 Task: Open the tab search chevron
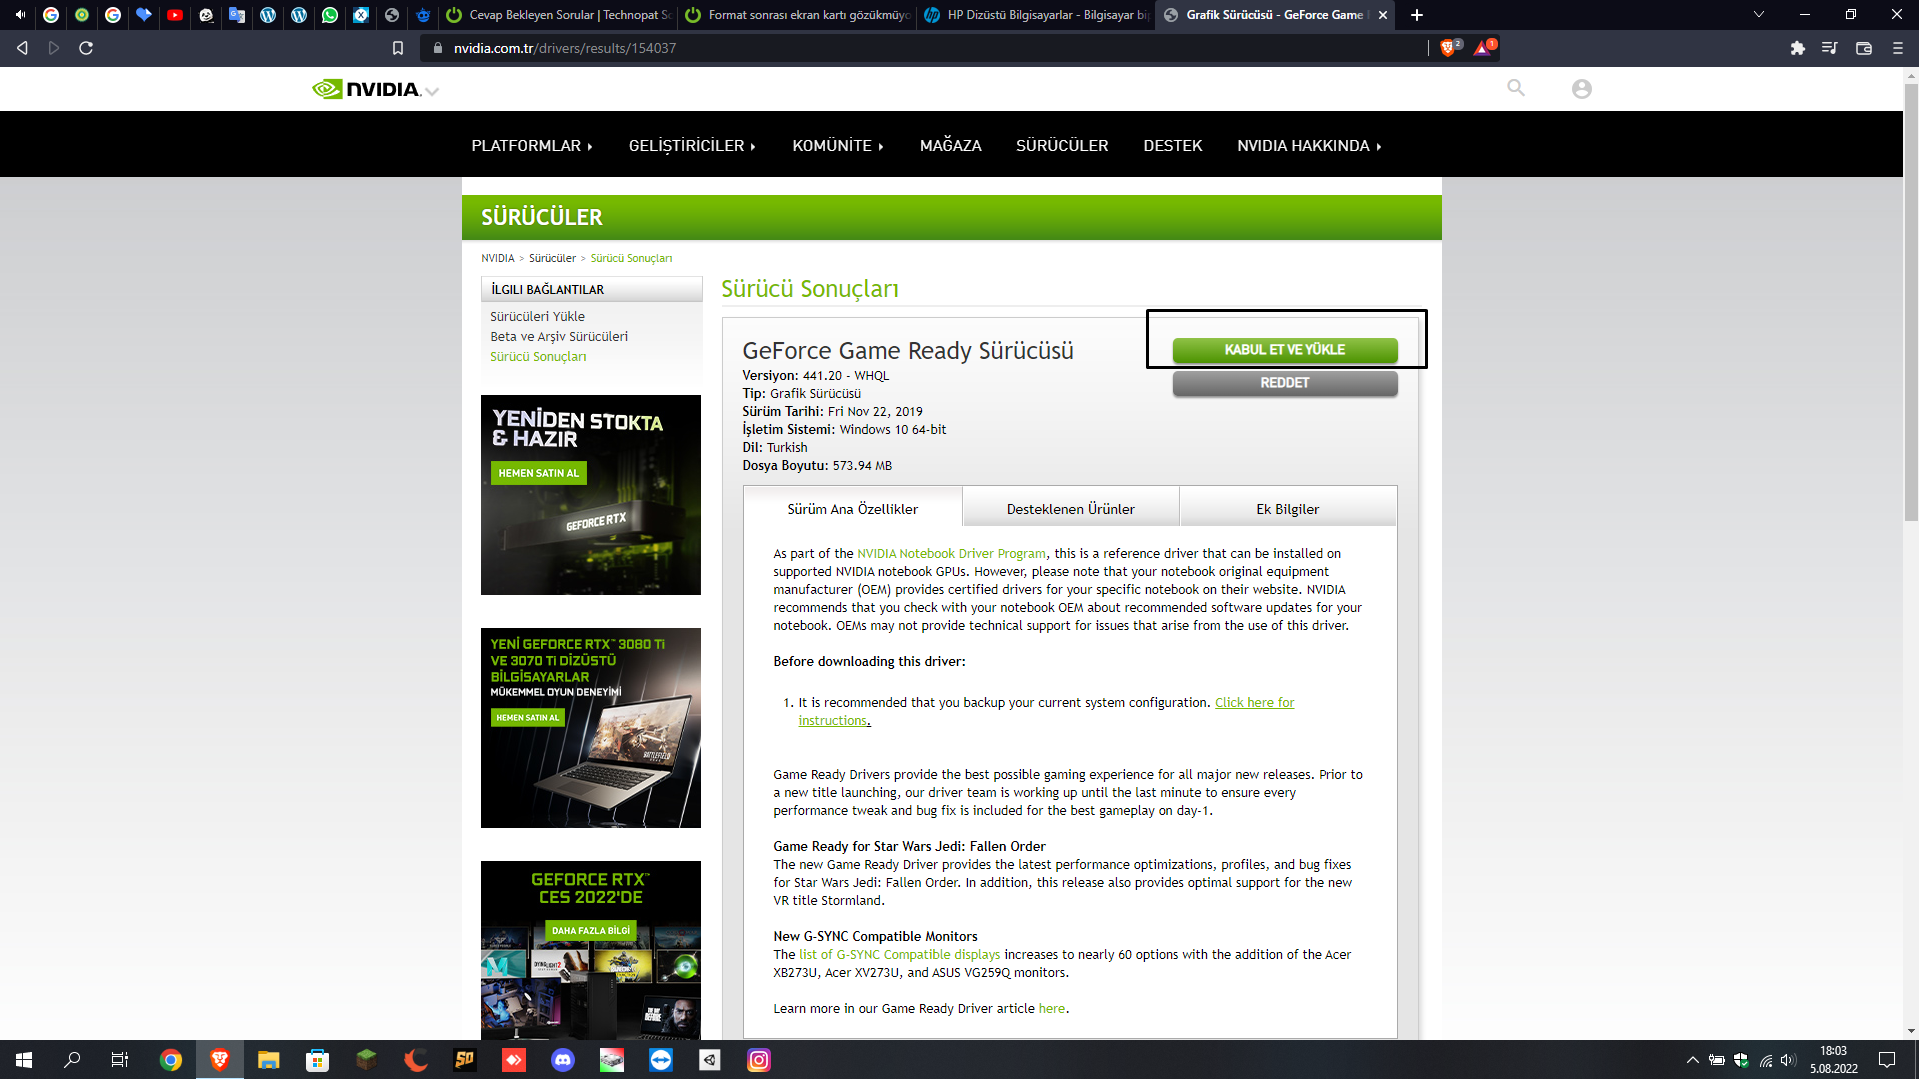1759,15
